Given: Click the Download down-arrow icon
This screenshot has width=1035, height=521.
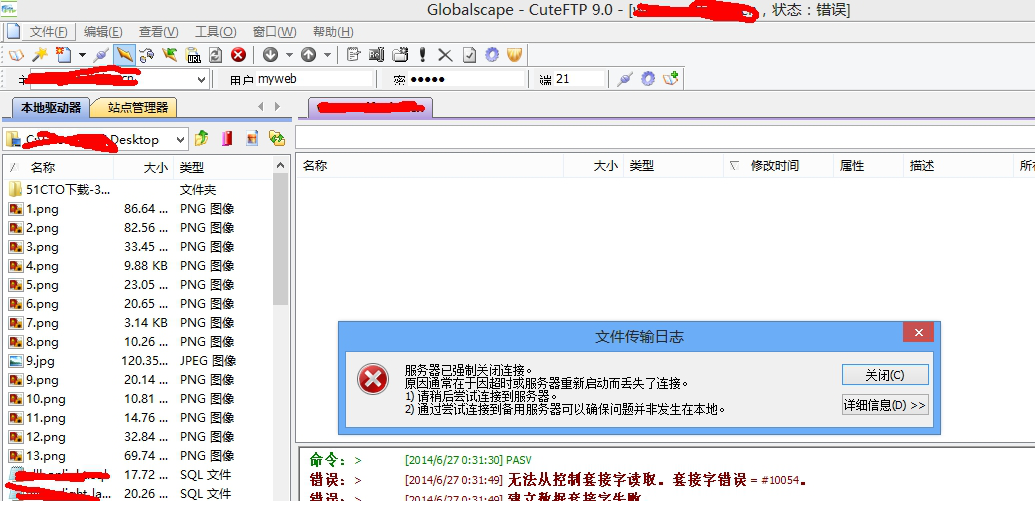Looking at the screenshot, I should [271, 55].
